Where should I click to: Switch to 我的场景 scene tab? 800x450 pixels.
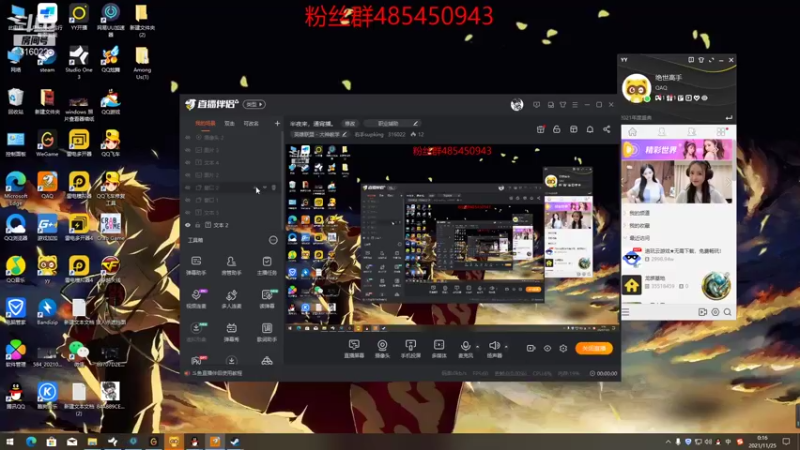tap(205, 123)
